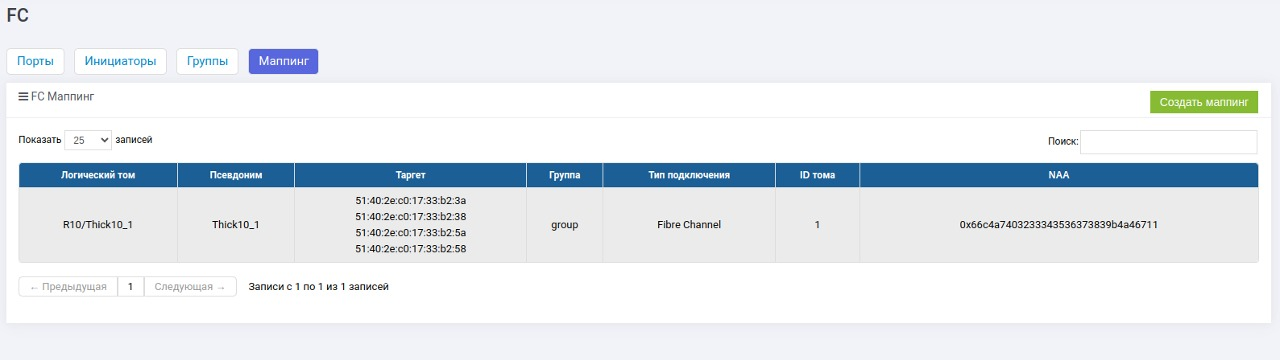The image size is (1280, 360).
Task: Focus the Поиск search field
Action: 1168,142
